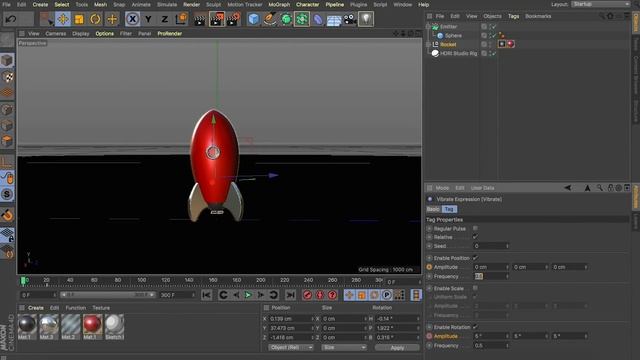Add a Camera object
Screen dimensions: 640x360
pos(350,19)
